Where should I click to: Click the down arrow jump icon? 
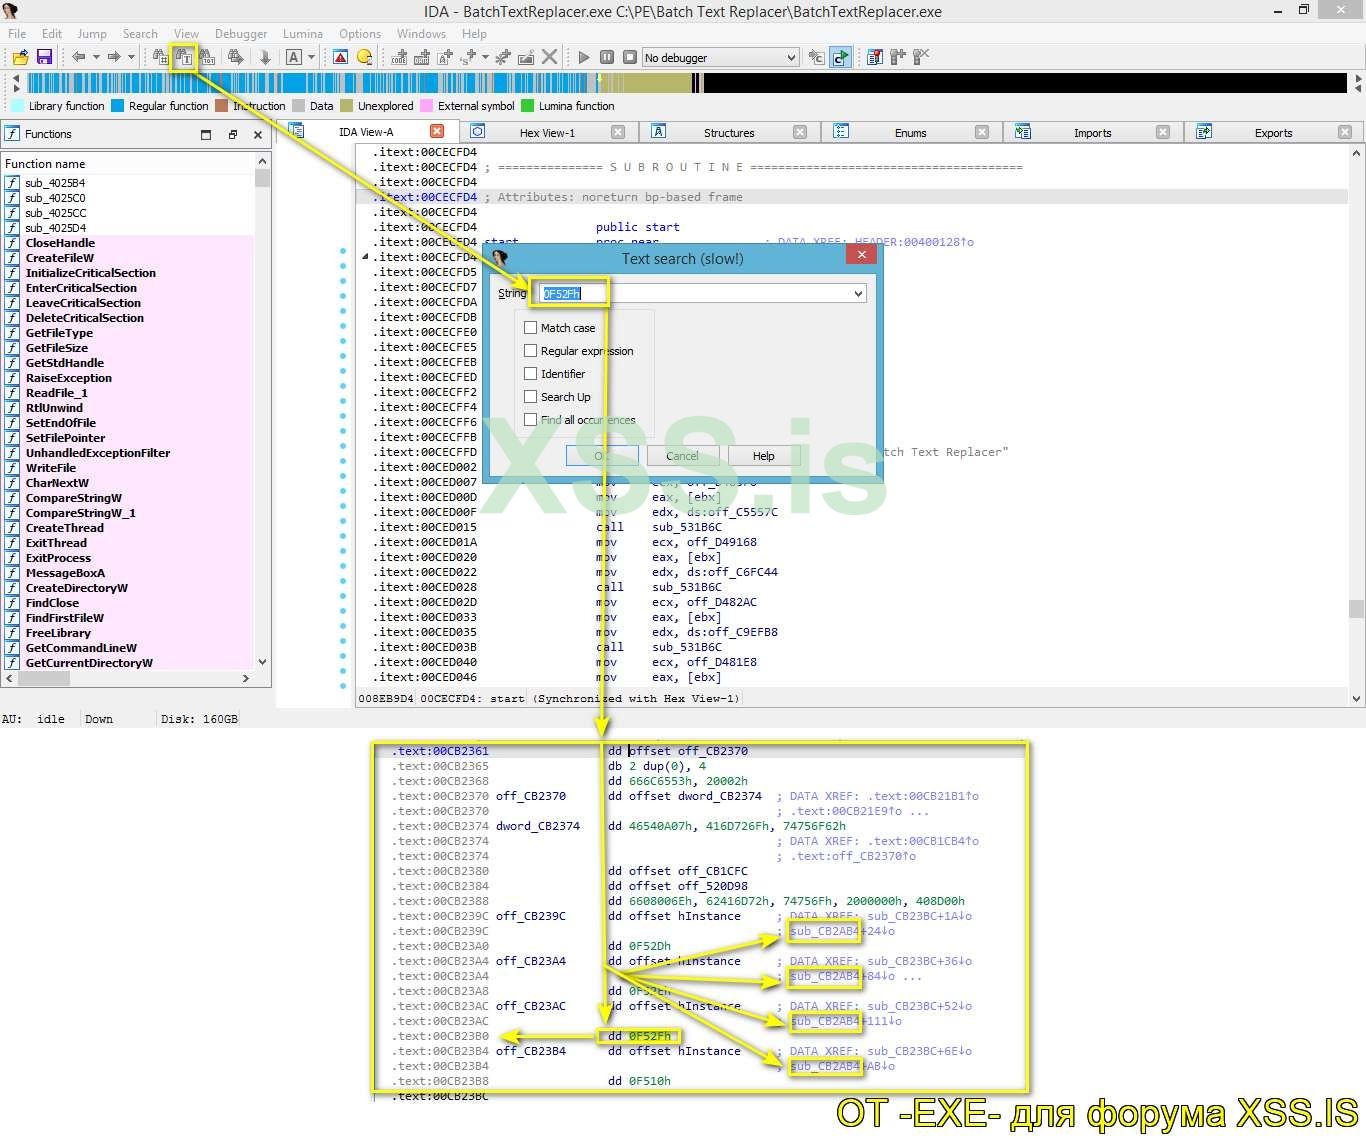265,57
